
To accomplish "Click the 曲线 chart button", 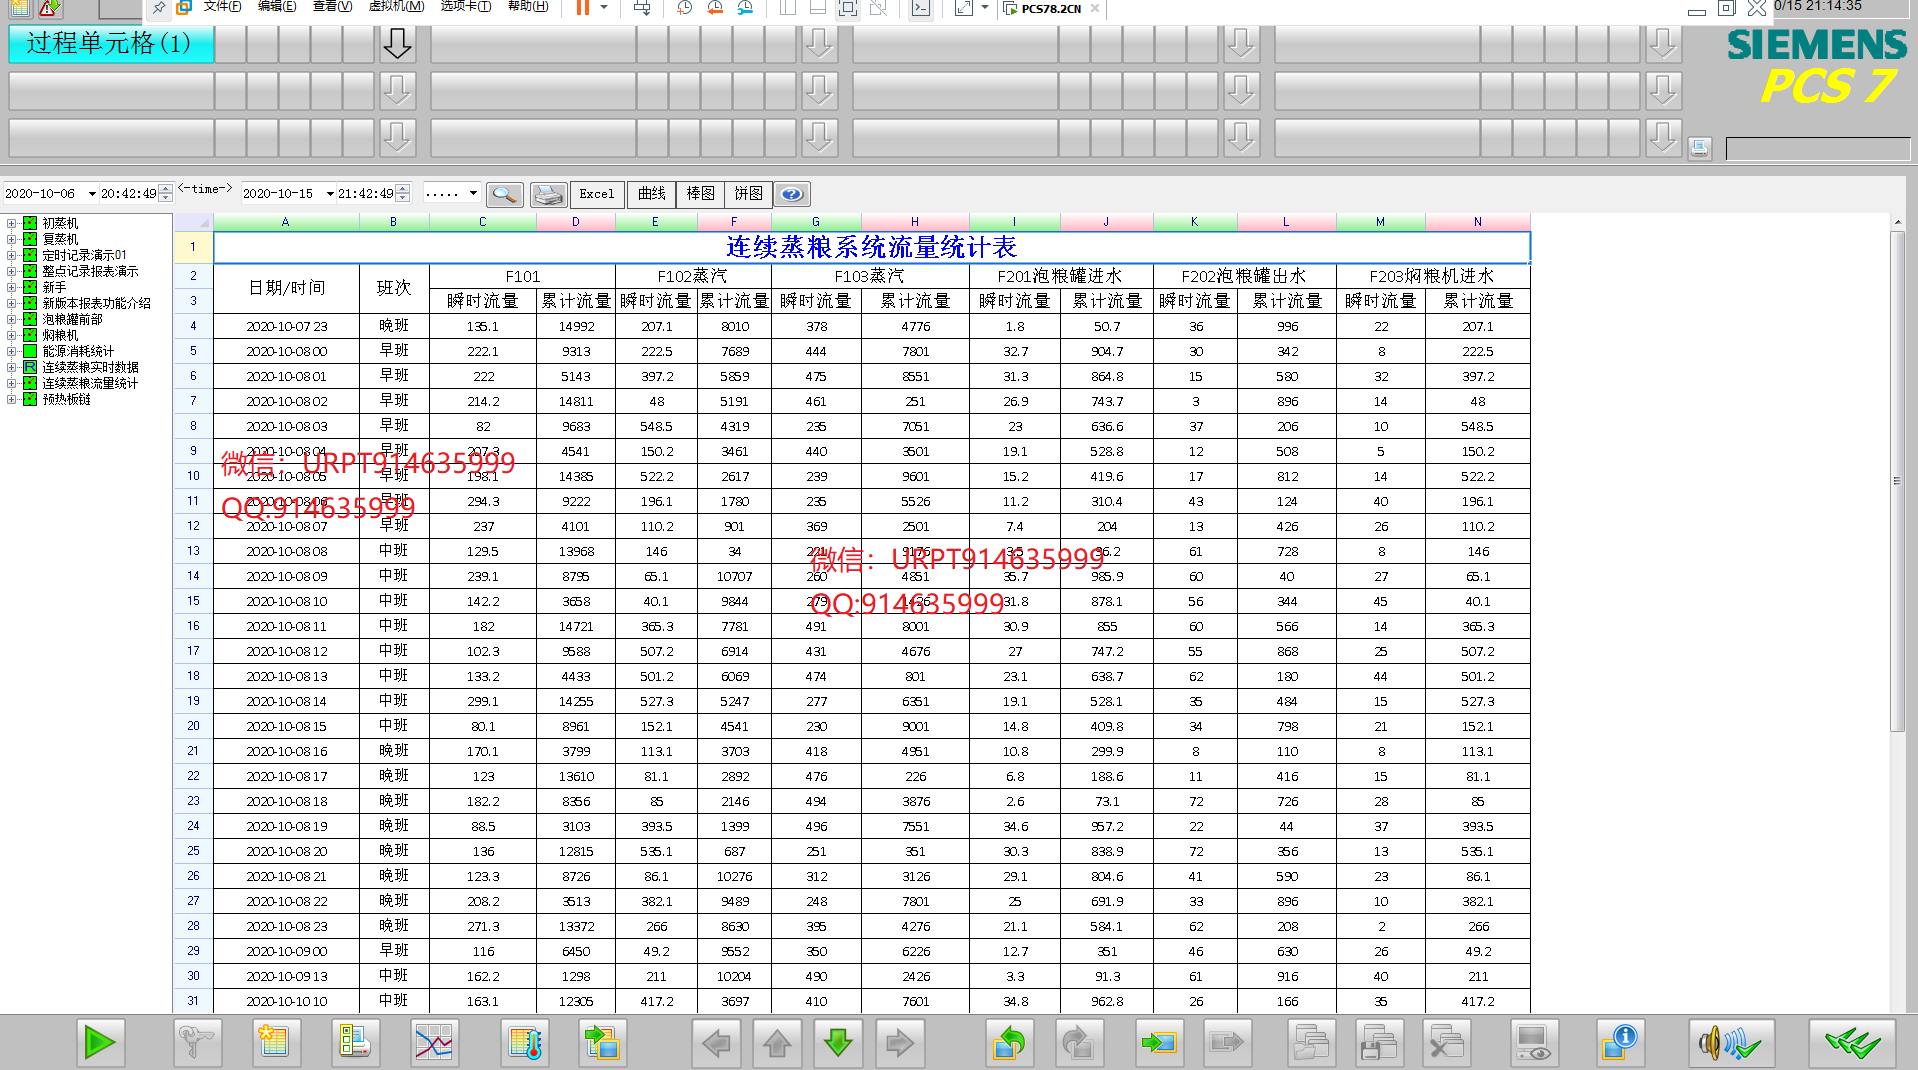I will pos(651,194).
